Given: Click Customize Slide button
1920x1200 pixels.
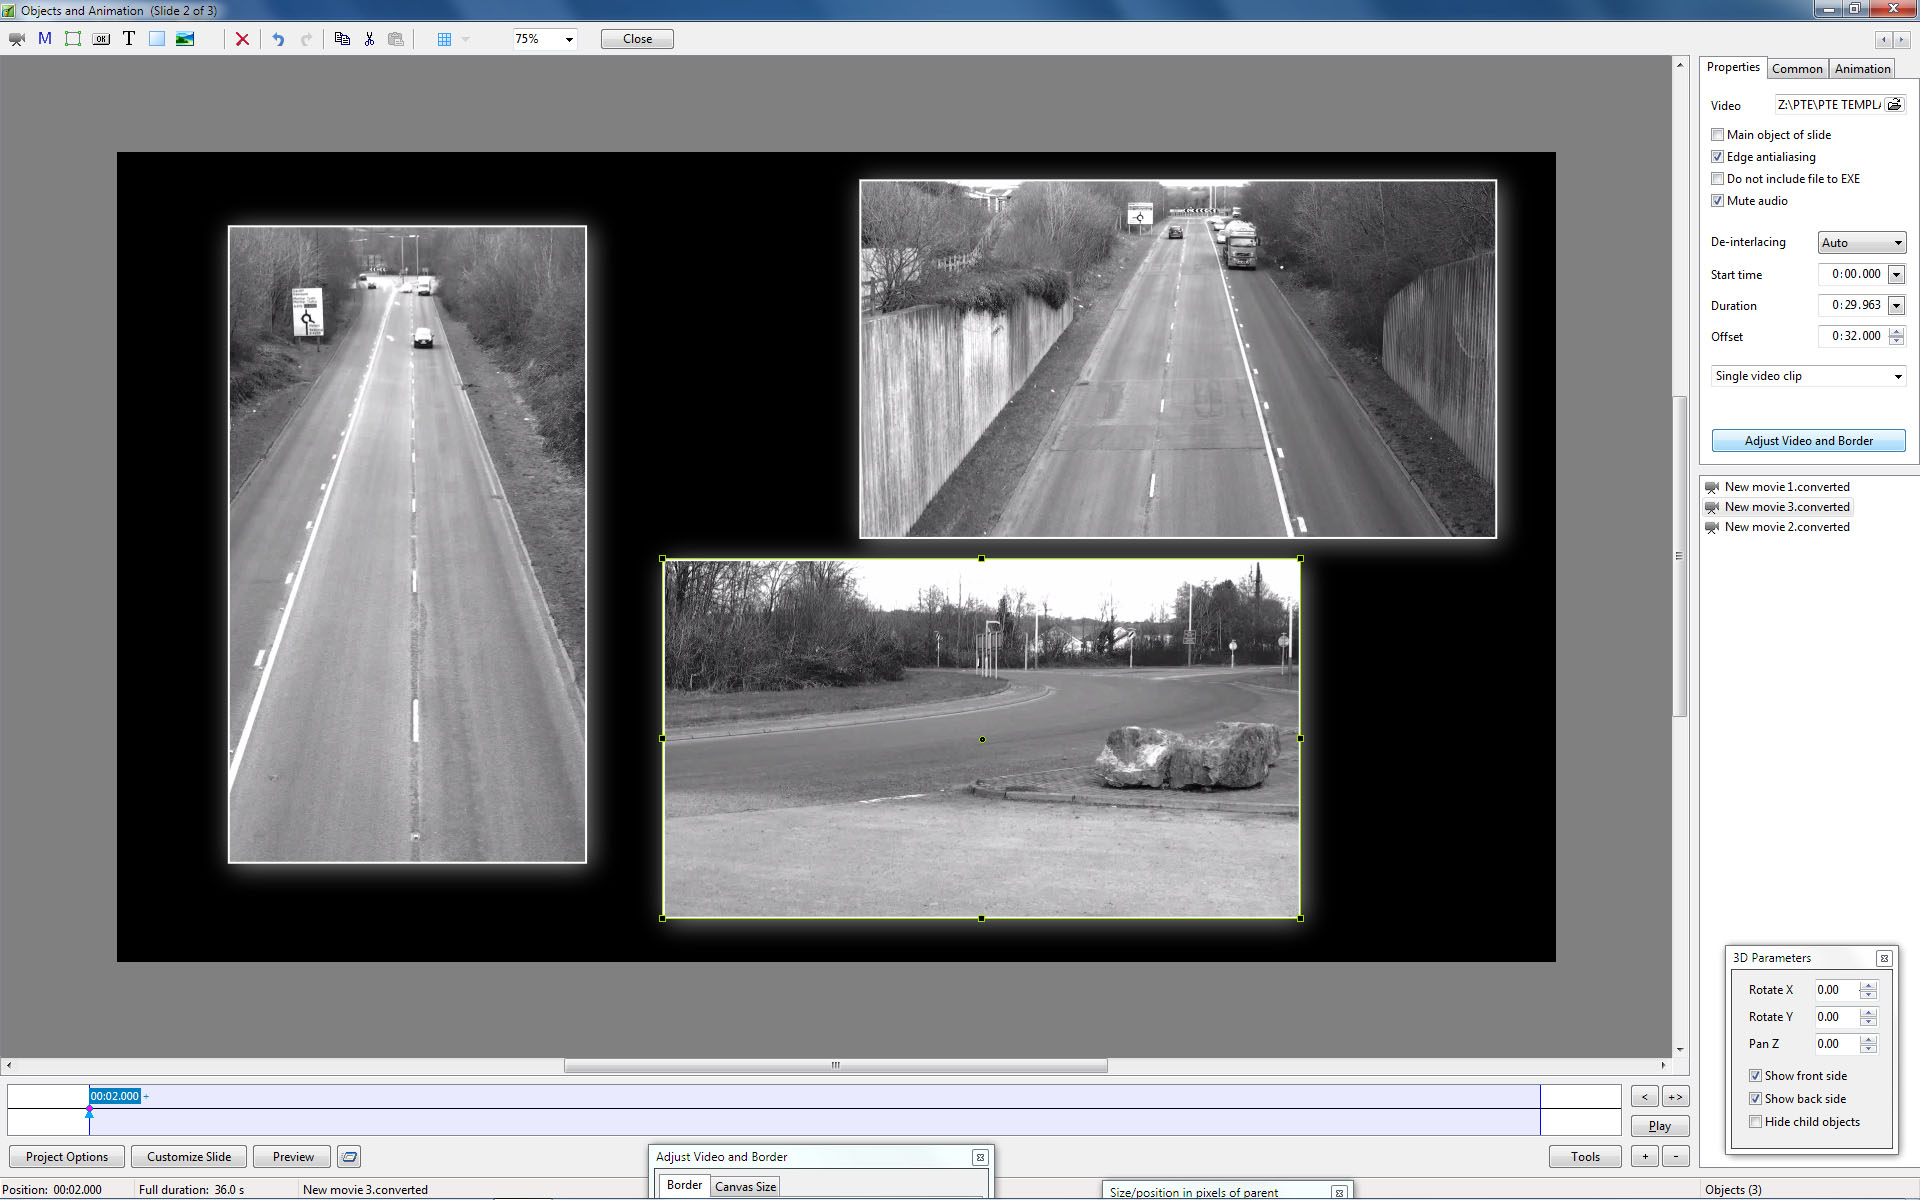Looking at the screenshot, I should click(189, 1157).
